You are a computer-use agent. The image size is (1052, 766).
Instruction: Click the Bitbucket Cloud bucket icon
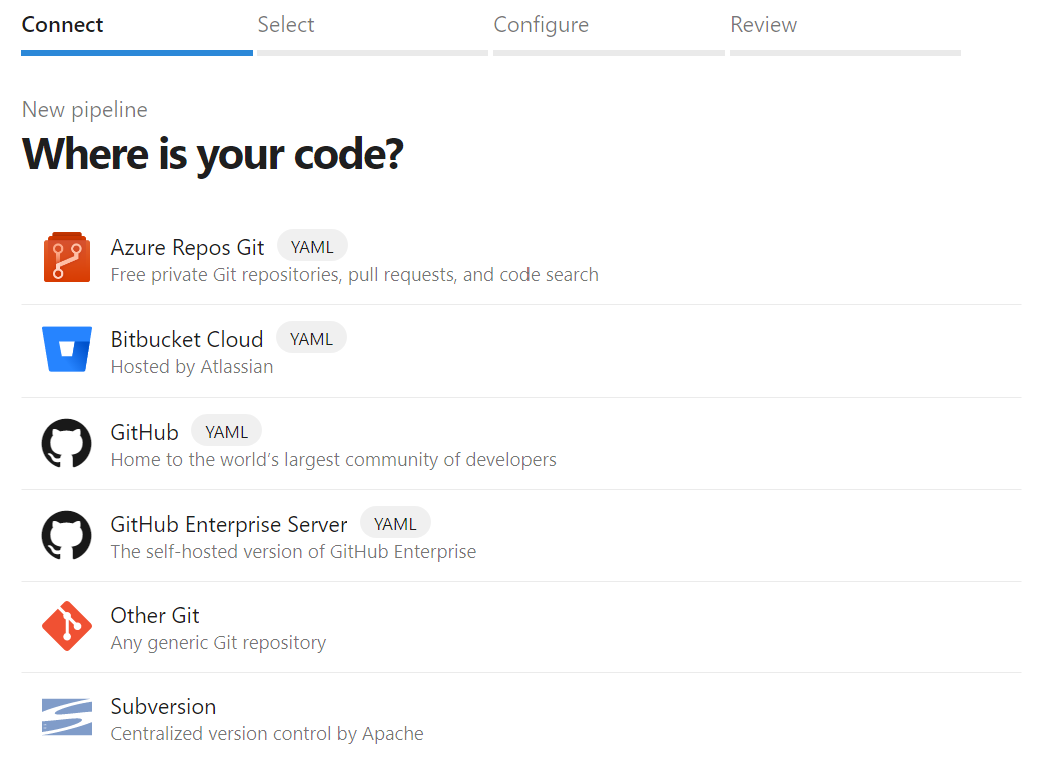pyautogui.click(x=66, y=349)
